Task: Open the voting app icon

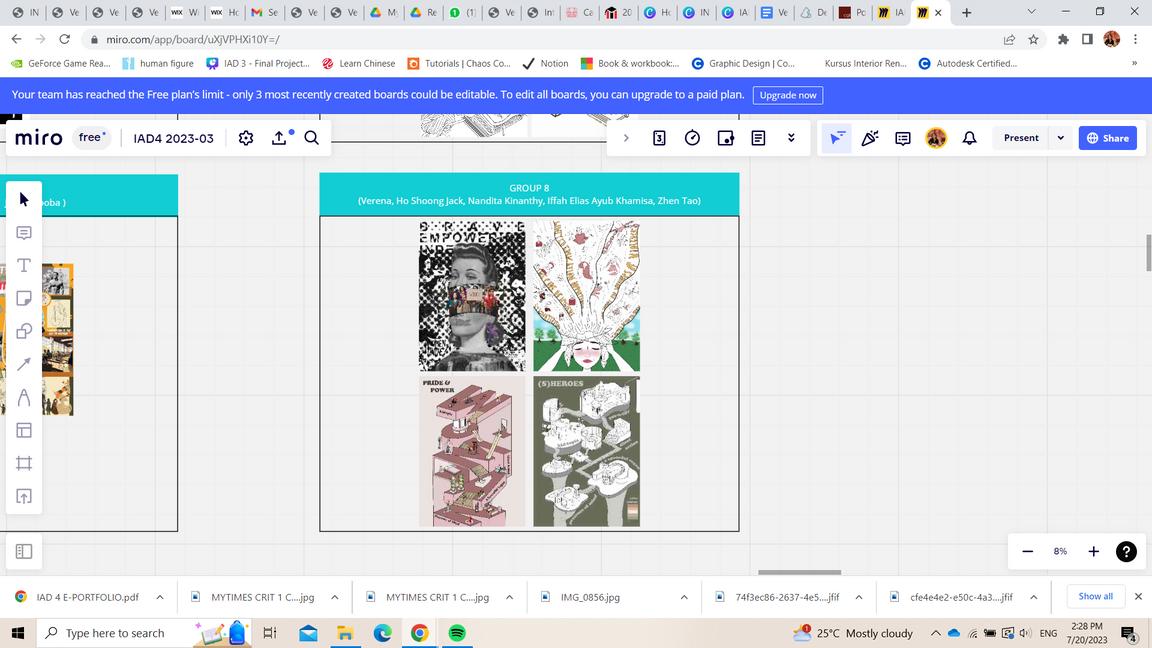Action: pos(659,138)
